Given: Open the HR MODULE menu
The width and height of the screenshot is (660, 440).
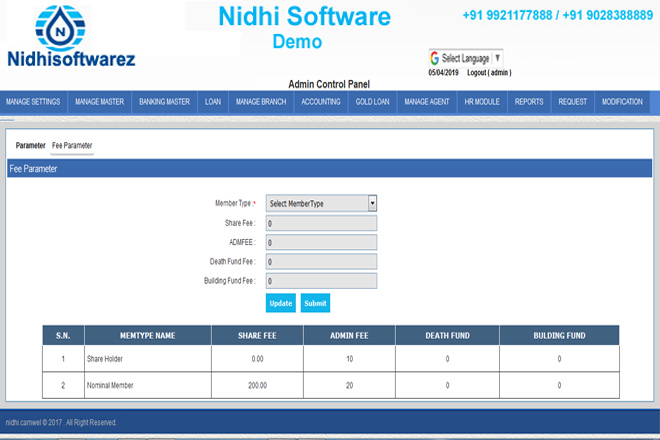Looking at the screenshot, I should pyautogui.click(x=482, y=102).
